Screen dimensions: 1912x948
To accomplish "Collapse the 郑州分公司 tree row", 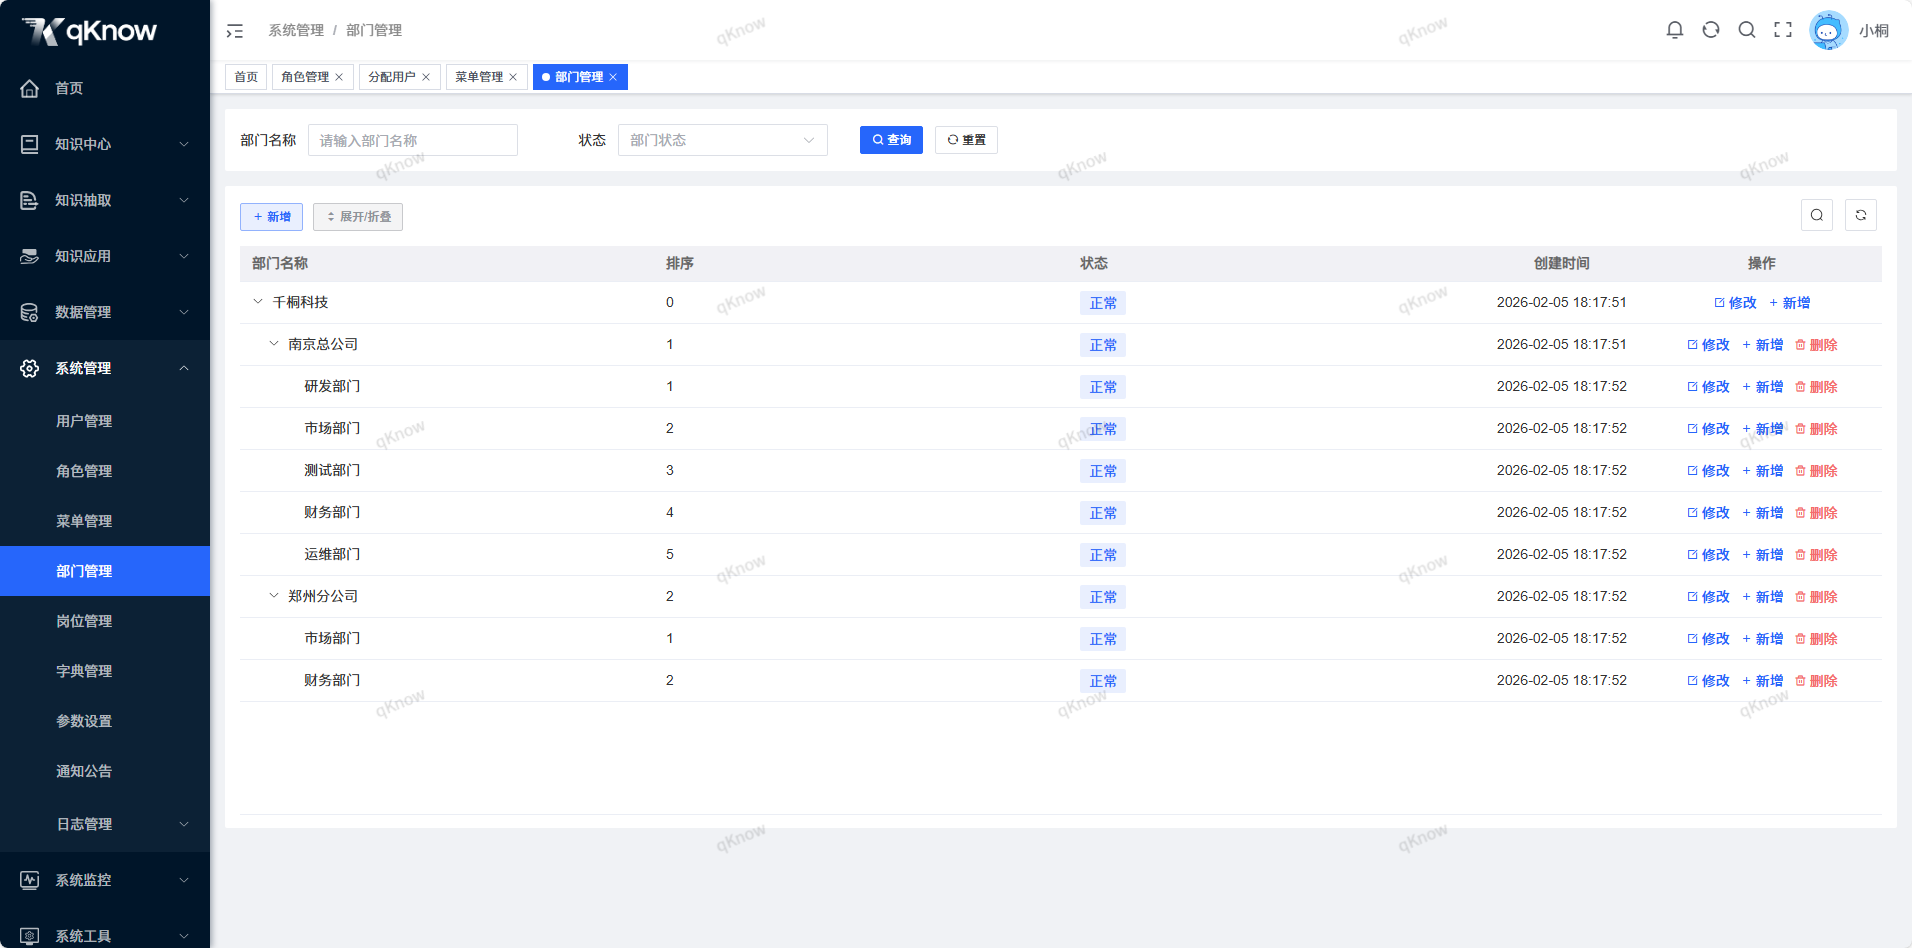I will (274, 596).
